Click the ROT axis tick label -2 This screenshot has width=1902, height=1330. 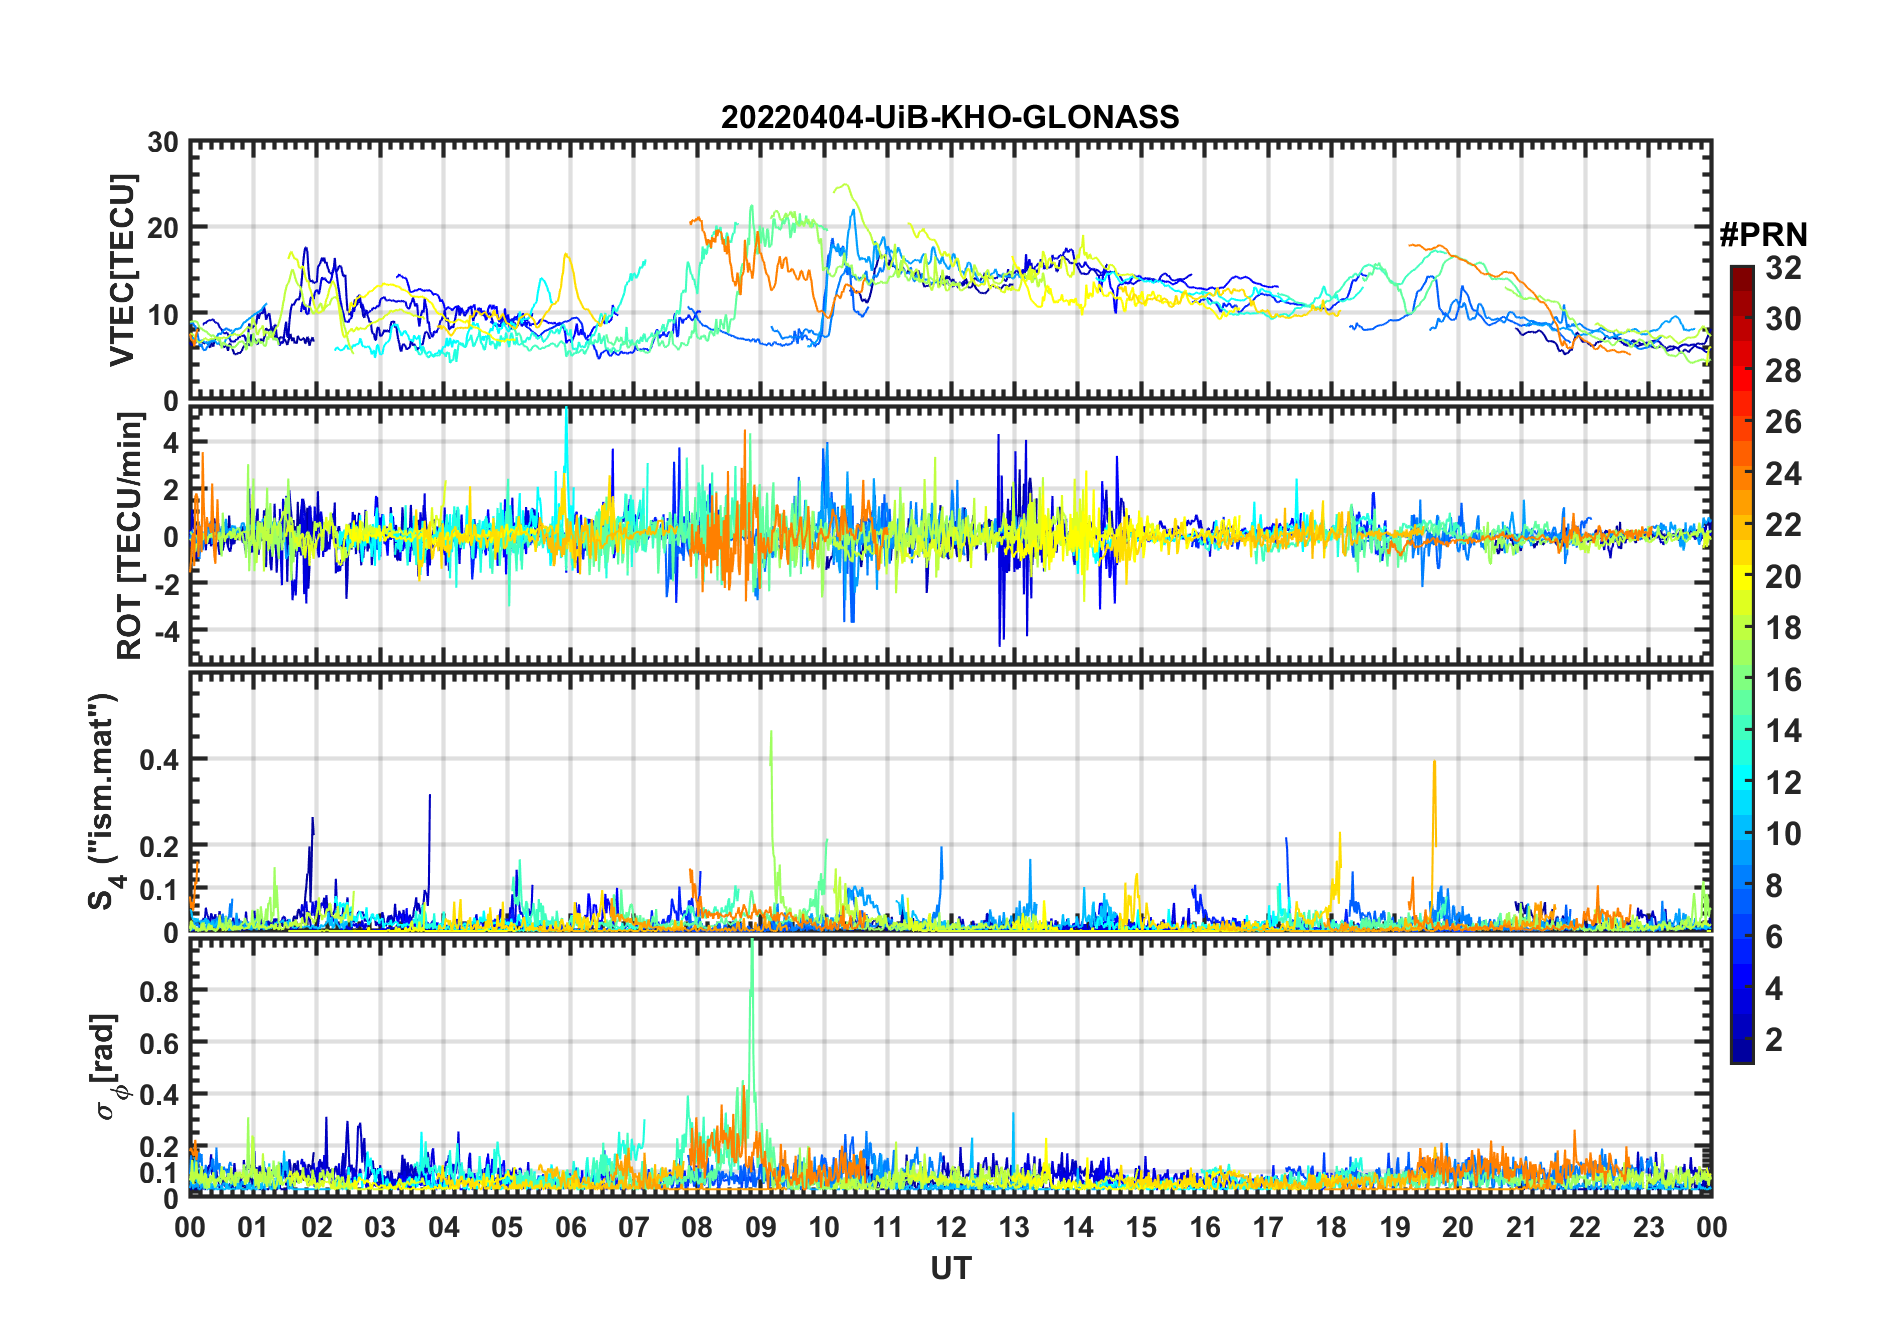(165, 585)
